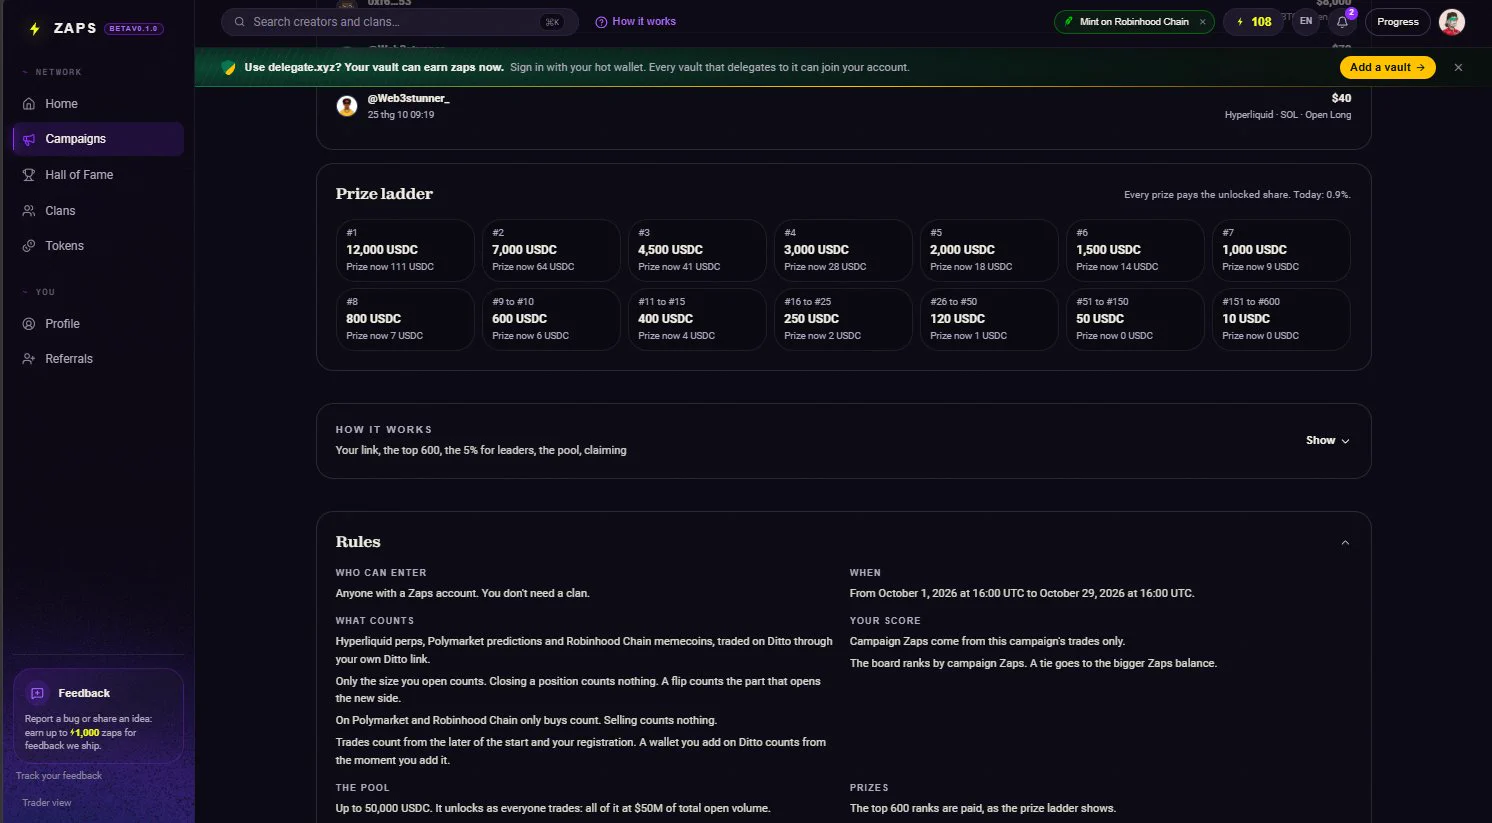Click the Clans people icon
The height and width of the screenshot is (823, 1492).
tap(29, 211)
